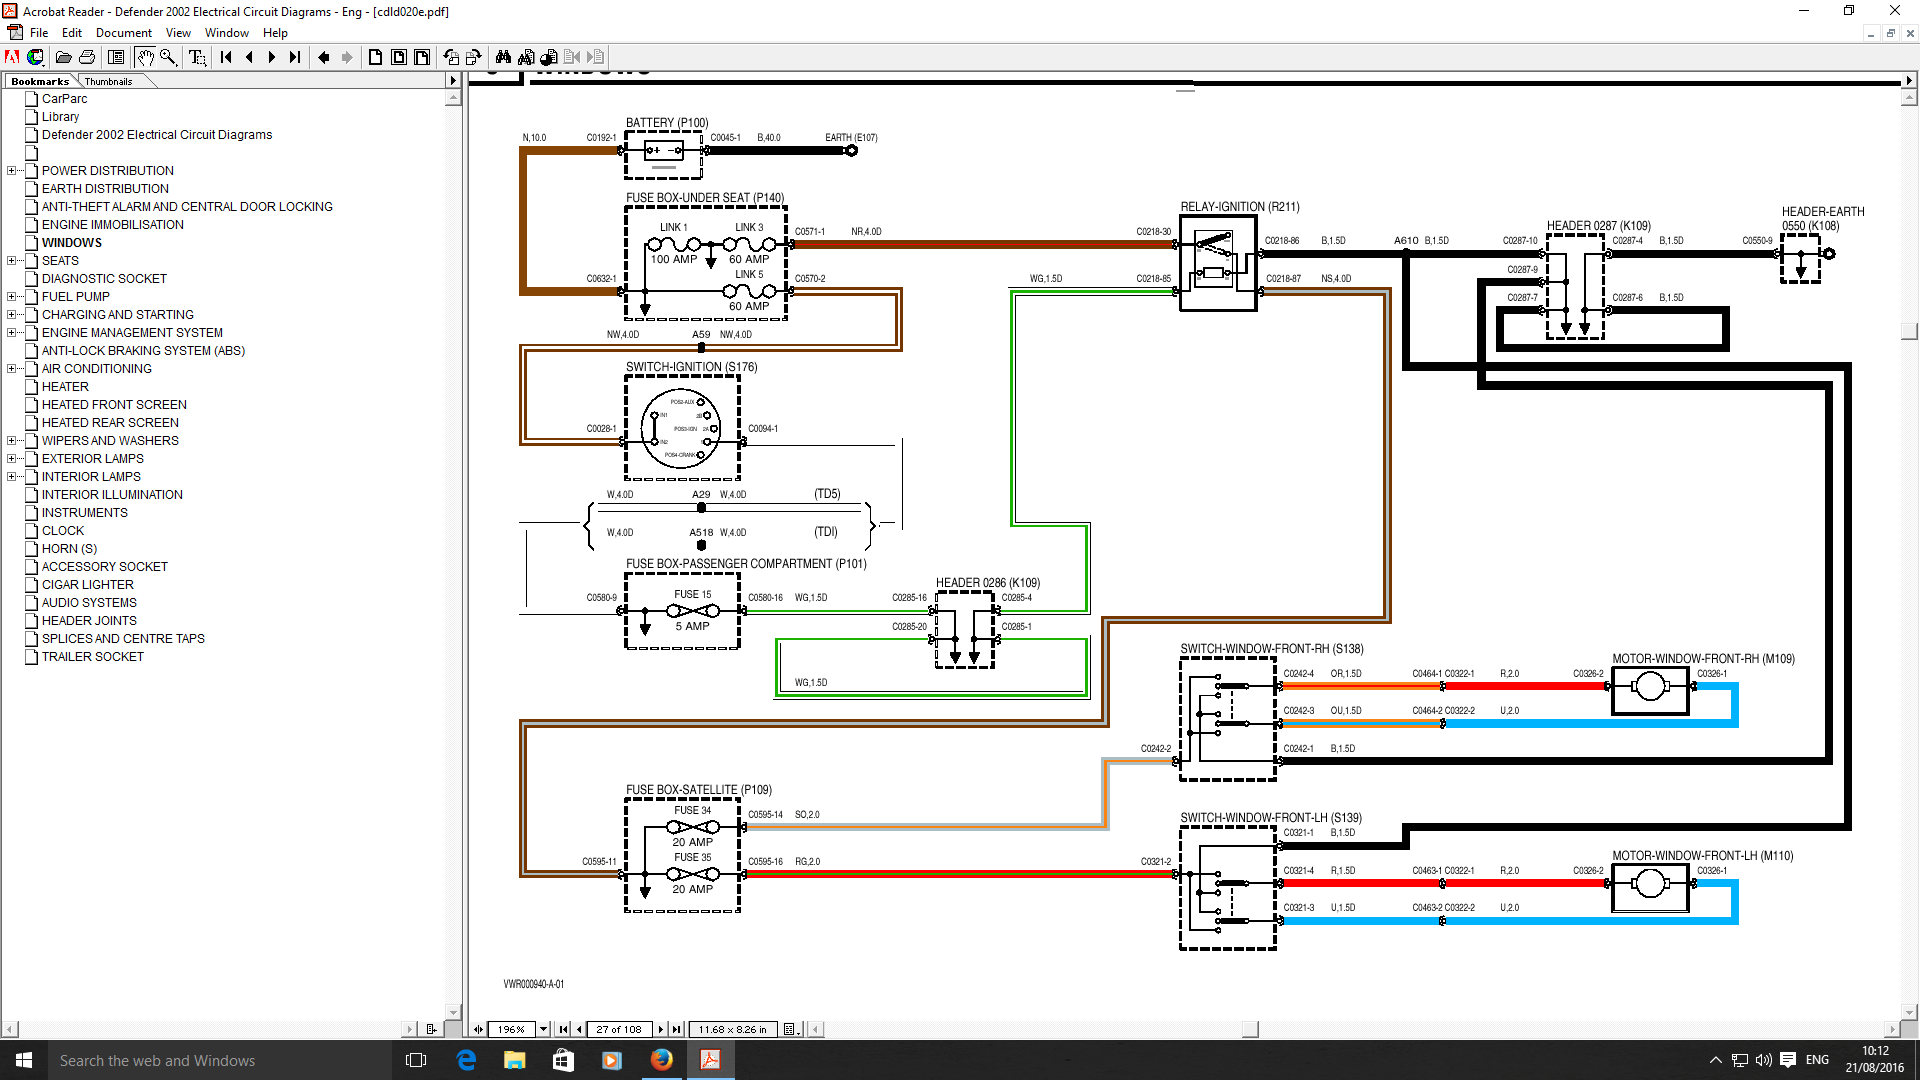Go to first page in toolbar
The image size is (1920, 1080).
tap(226, 57)
